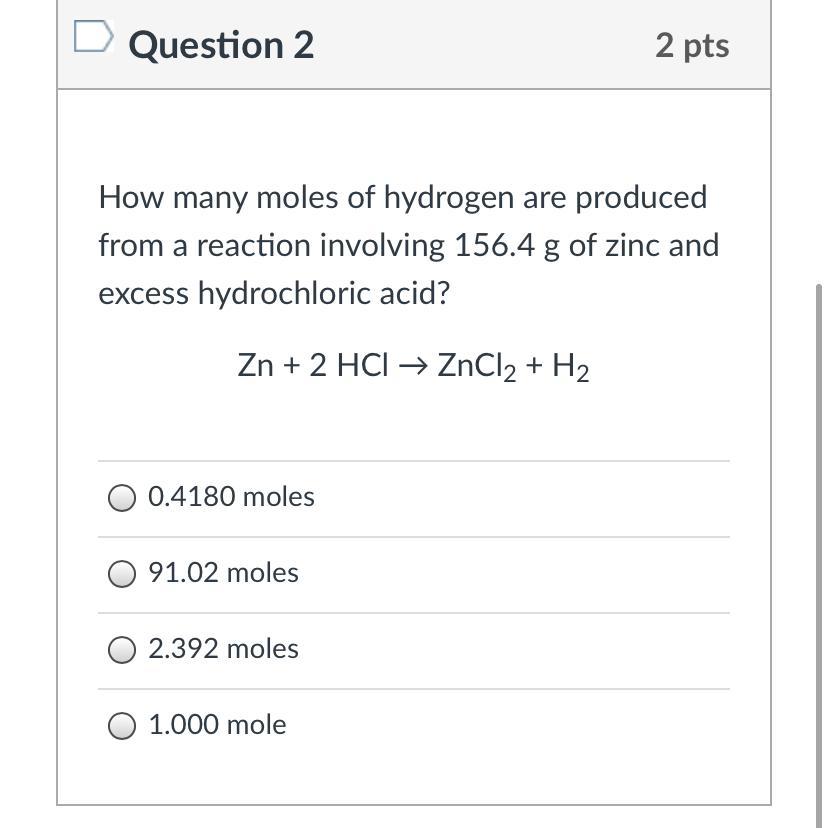
Task: Flag Question 2 using the flag icon
Action: coord(93,36)
